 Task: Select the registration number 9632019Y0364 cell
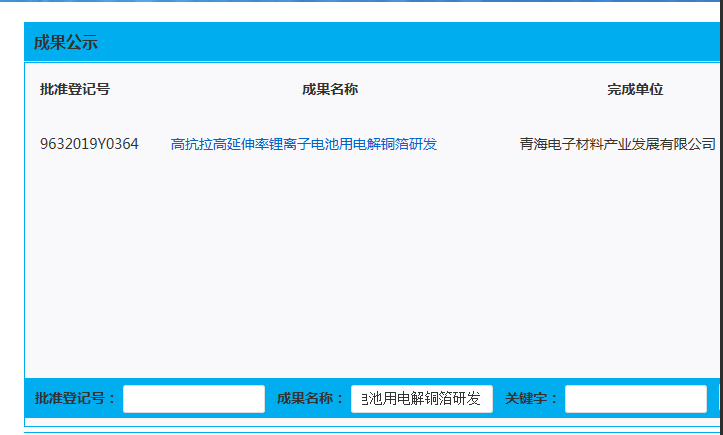pyautogui.click(x=89, y=144)
